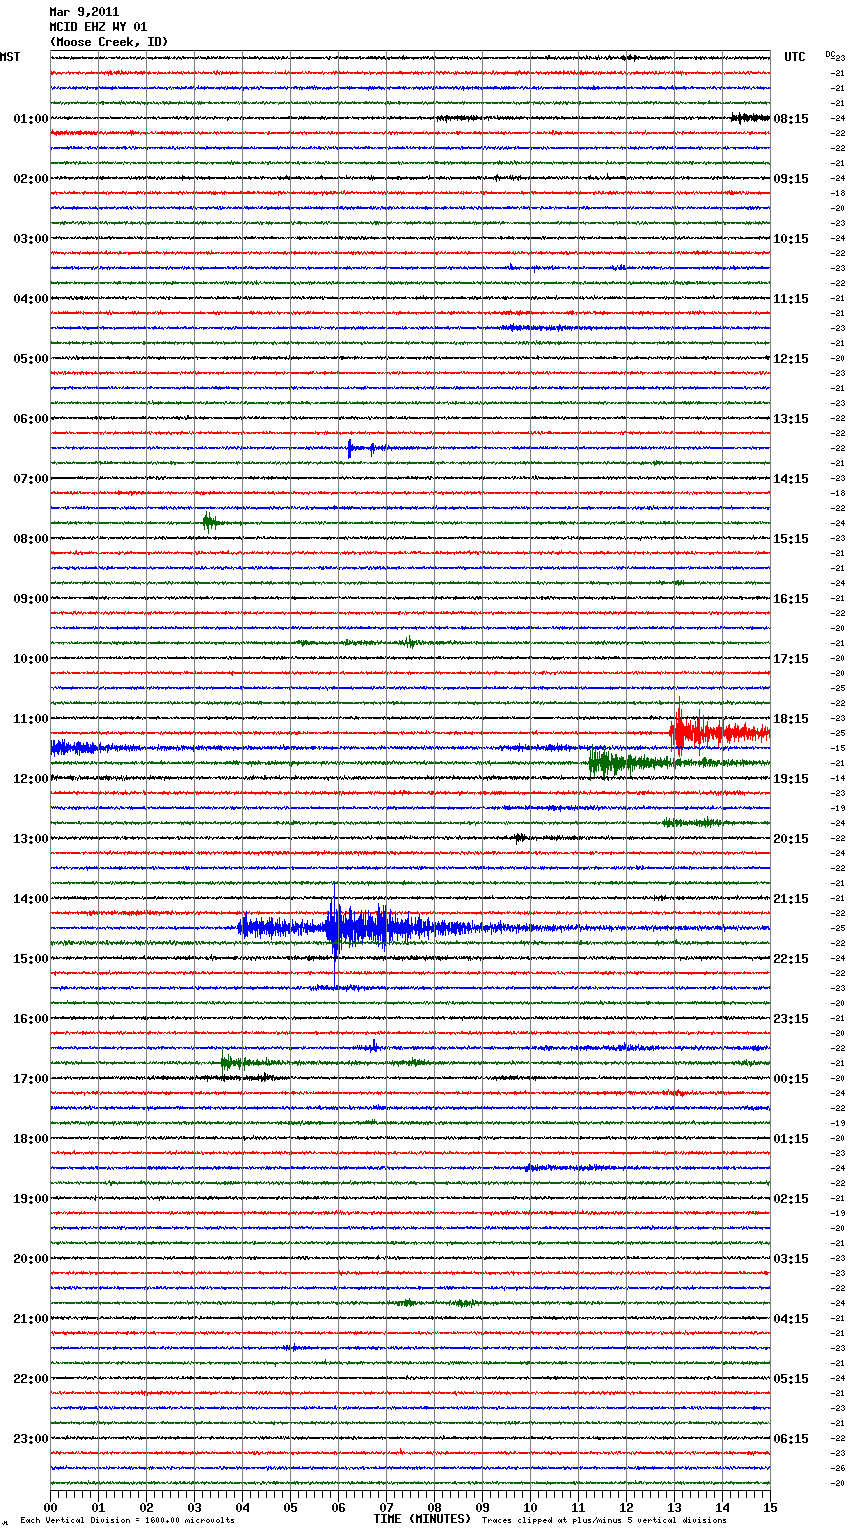Image resolution: width=850 pixels, height=1534 pixels.
Task: Select the station code "MCID EHZ WY 01"
Action: pyautogui.click(x=98, y=27)
